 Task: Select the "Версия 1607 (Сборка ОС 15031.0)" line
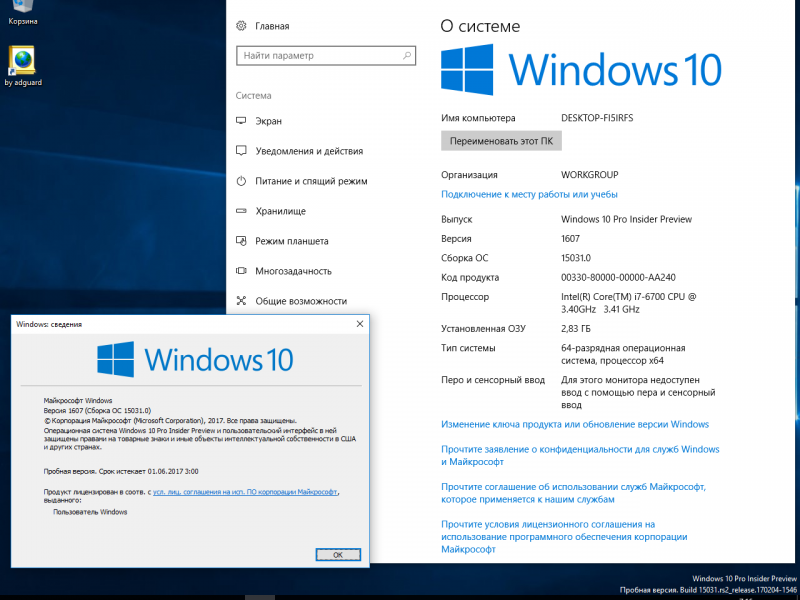tap(97, 411)
